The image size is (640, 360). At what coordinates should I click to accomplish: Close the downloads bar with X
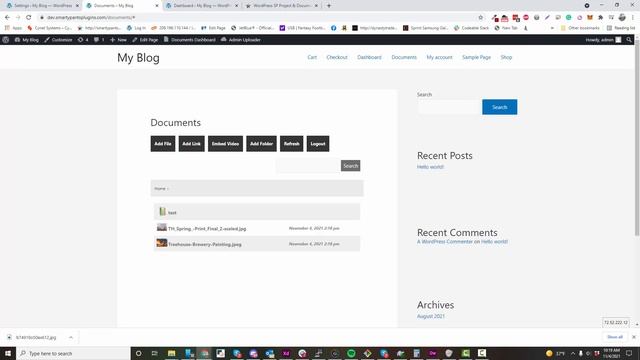tap(633, 337)
